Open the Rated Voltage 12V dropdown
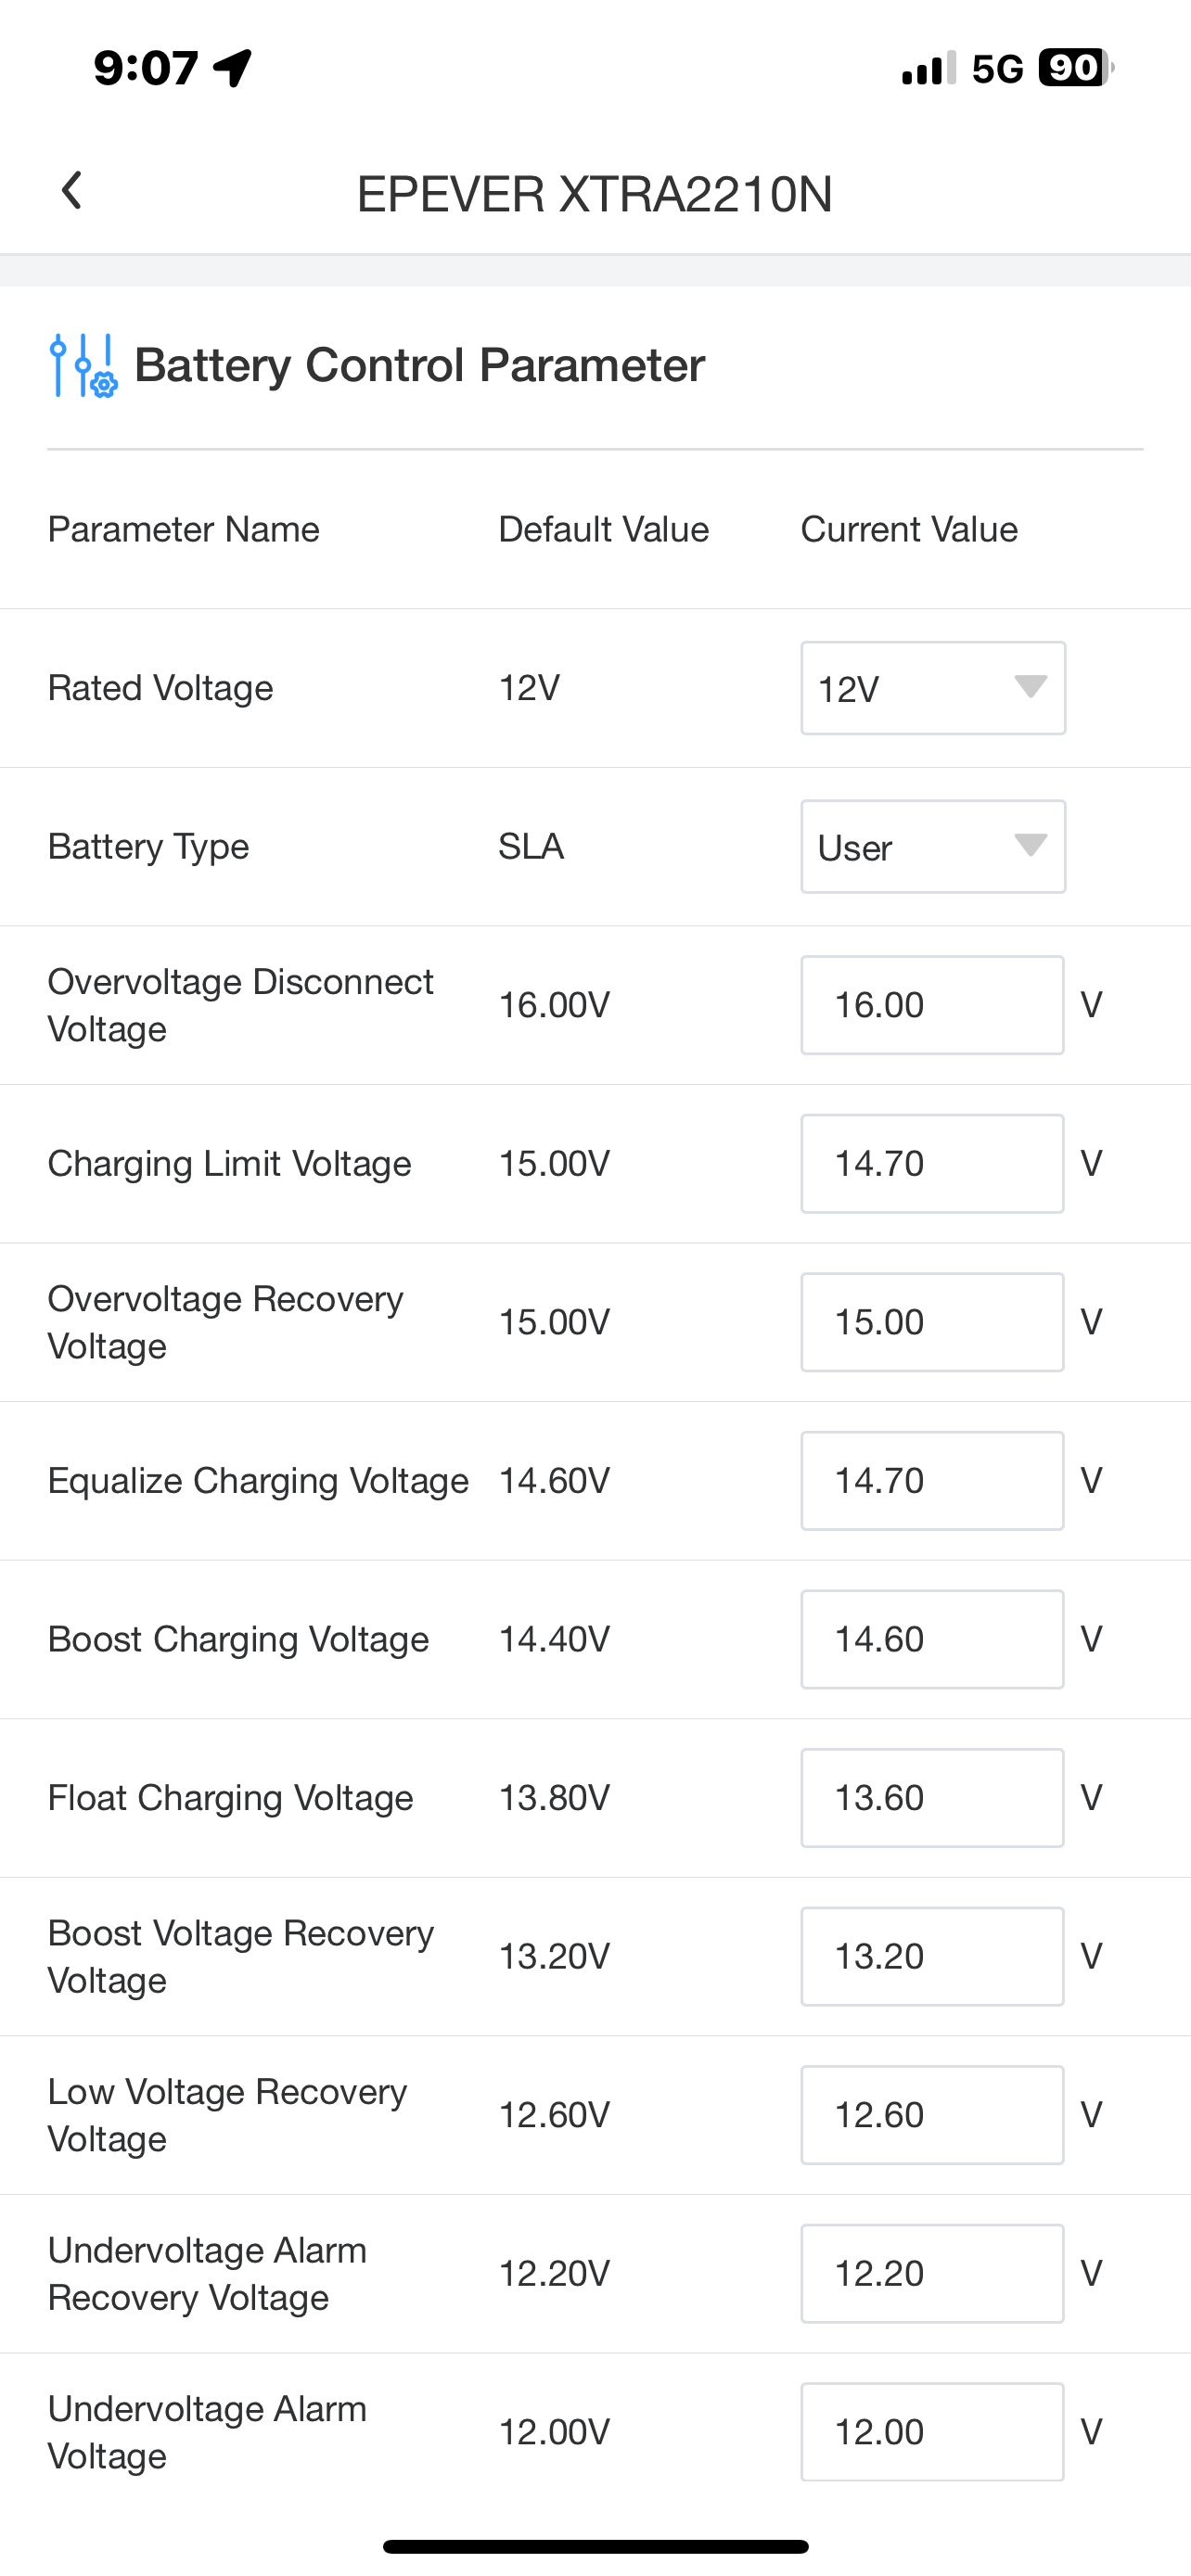The width and height of the screenshot is (1191, 2576). coord(932,688)
